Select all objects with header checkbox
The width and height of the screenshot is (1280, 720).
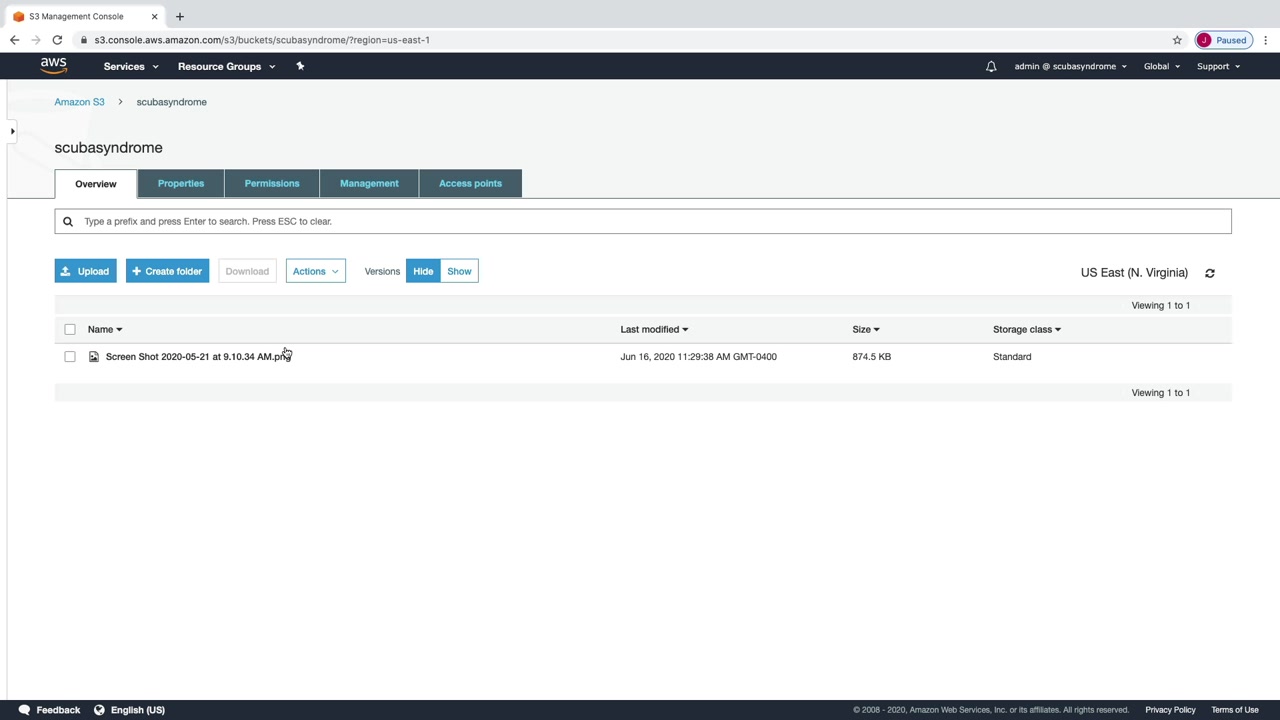pyautogui.click(x=70, y=329)
